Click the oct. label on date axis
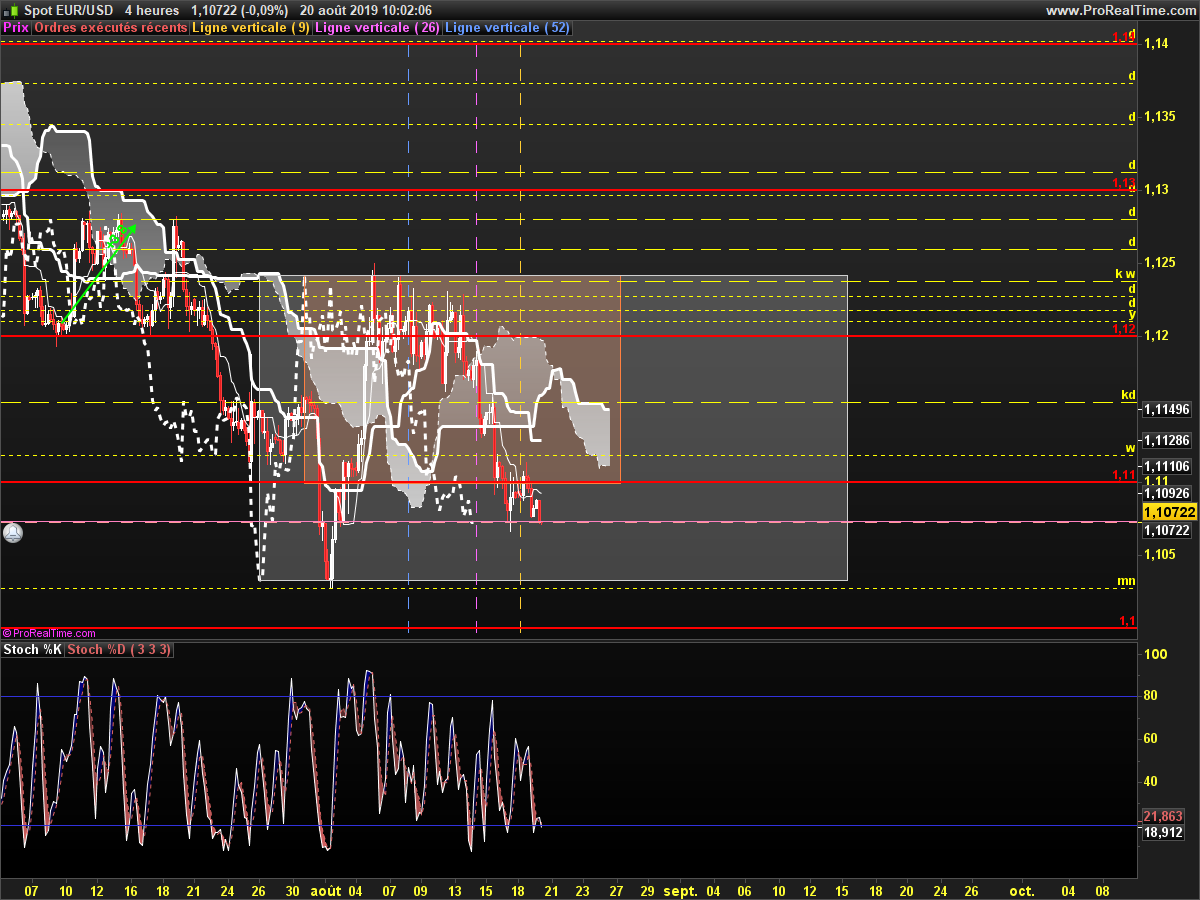1200x900 pixels. pos(1021,890)
